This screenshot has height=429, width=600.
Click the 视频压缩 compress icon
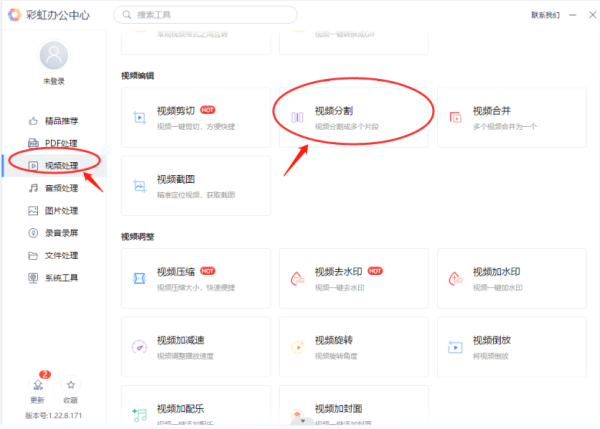coord(139,278)
